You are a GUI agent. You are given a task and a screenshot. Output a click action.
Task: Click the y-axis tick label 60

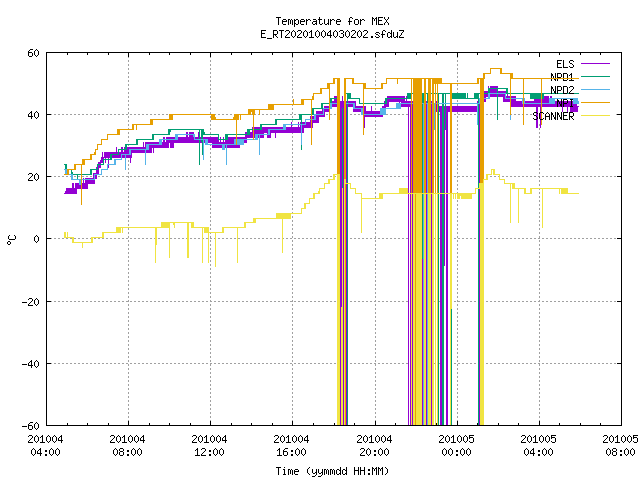tap(33, 53)
